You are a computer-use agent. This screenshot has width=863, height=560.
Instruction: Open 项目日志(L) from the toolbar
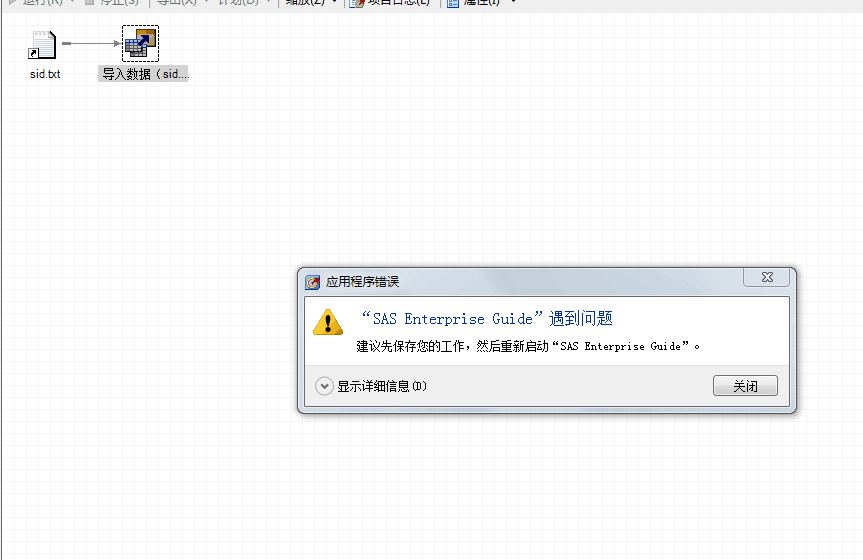coord(390,2)
